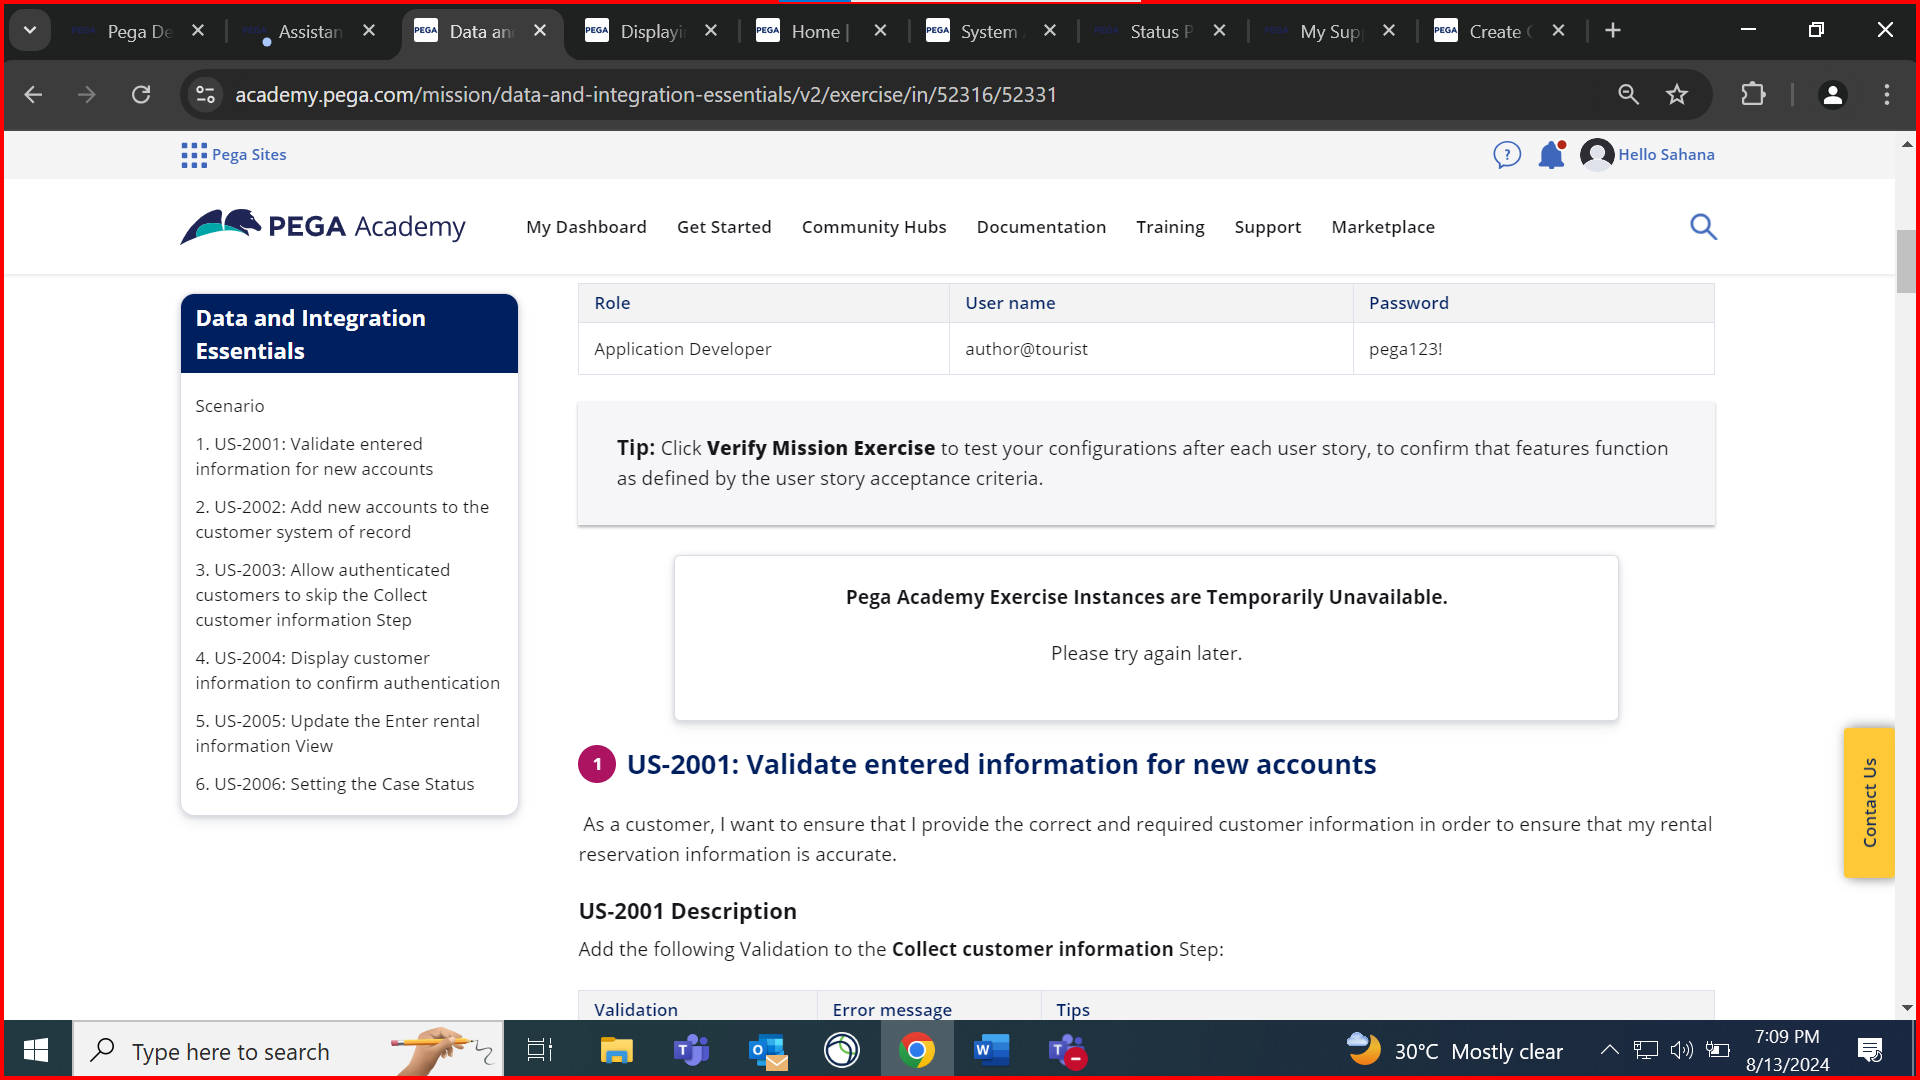This screenshot has width=1920, height=1080.
Task: Open the notifications bell
Action: click(x=1551, y=155)
